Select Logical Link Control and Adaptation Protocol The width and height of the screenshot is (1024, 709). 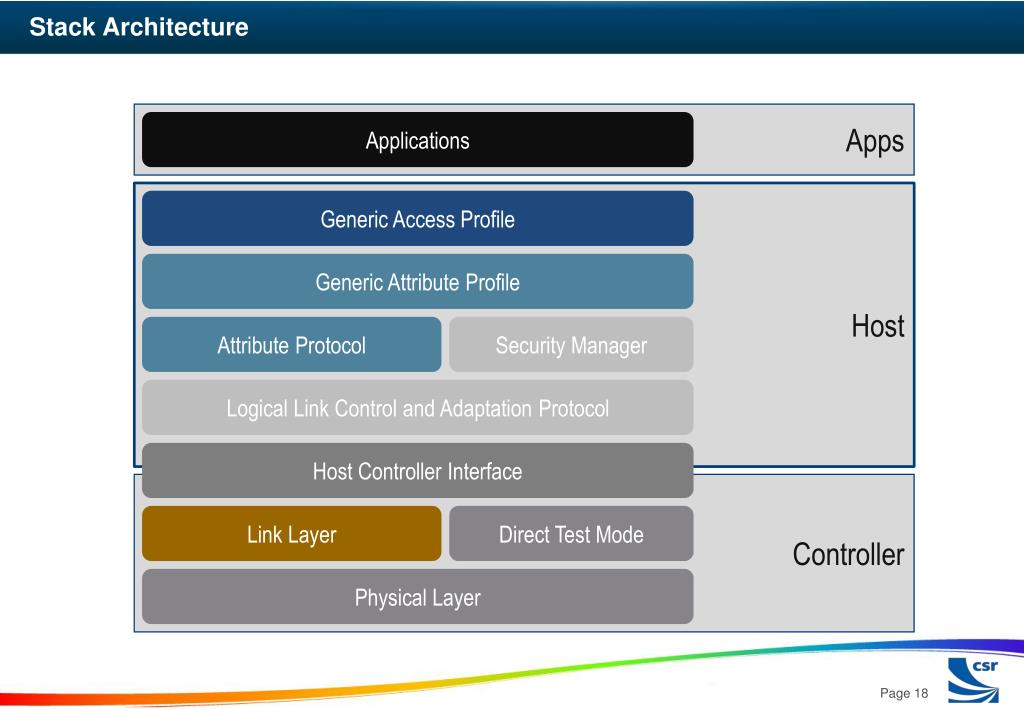(417, 408)
